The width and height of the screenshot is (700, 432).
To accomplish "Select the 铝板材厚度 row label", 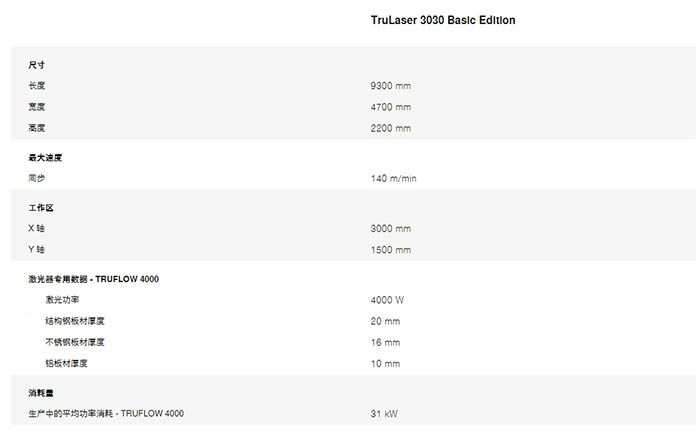I will point(67,363).
